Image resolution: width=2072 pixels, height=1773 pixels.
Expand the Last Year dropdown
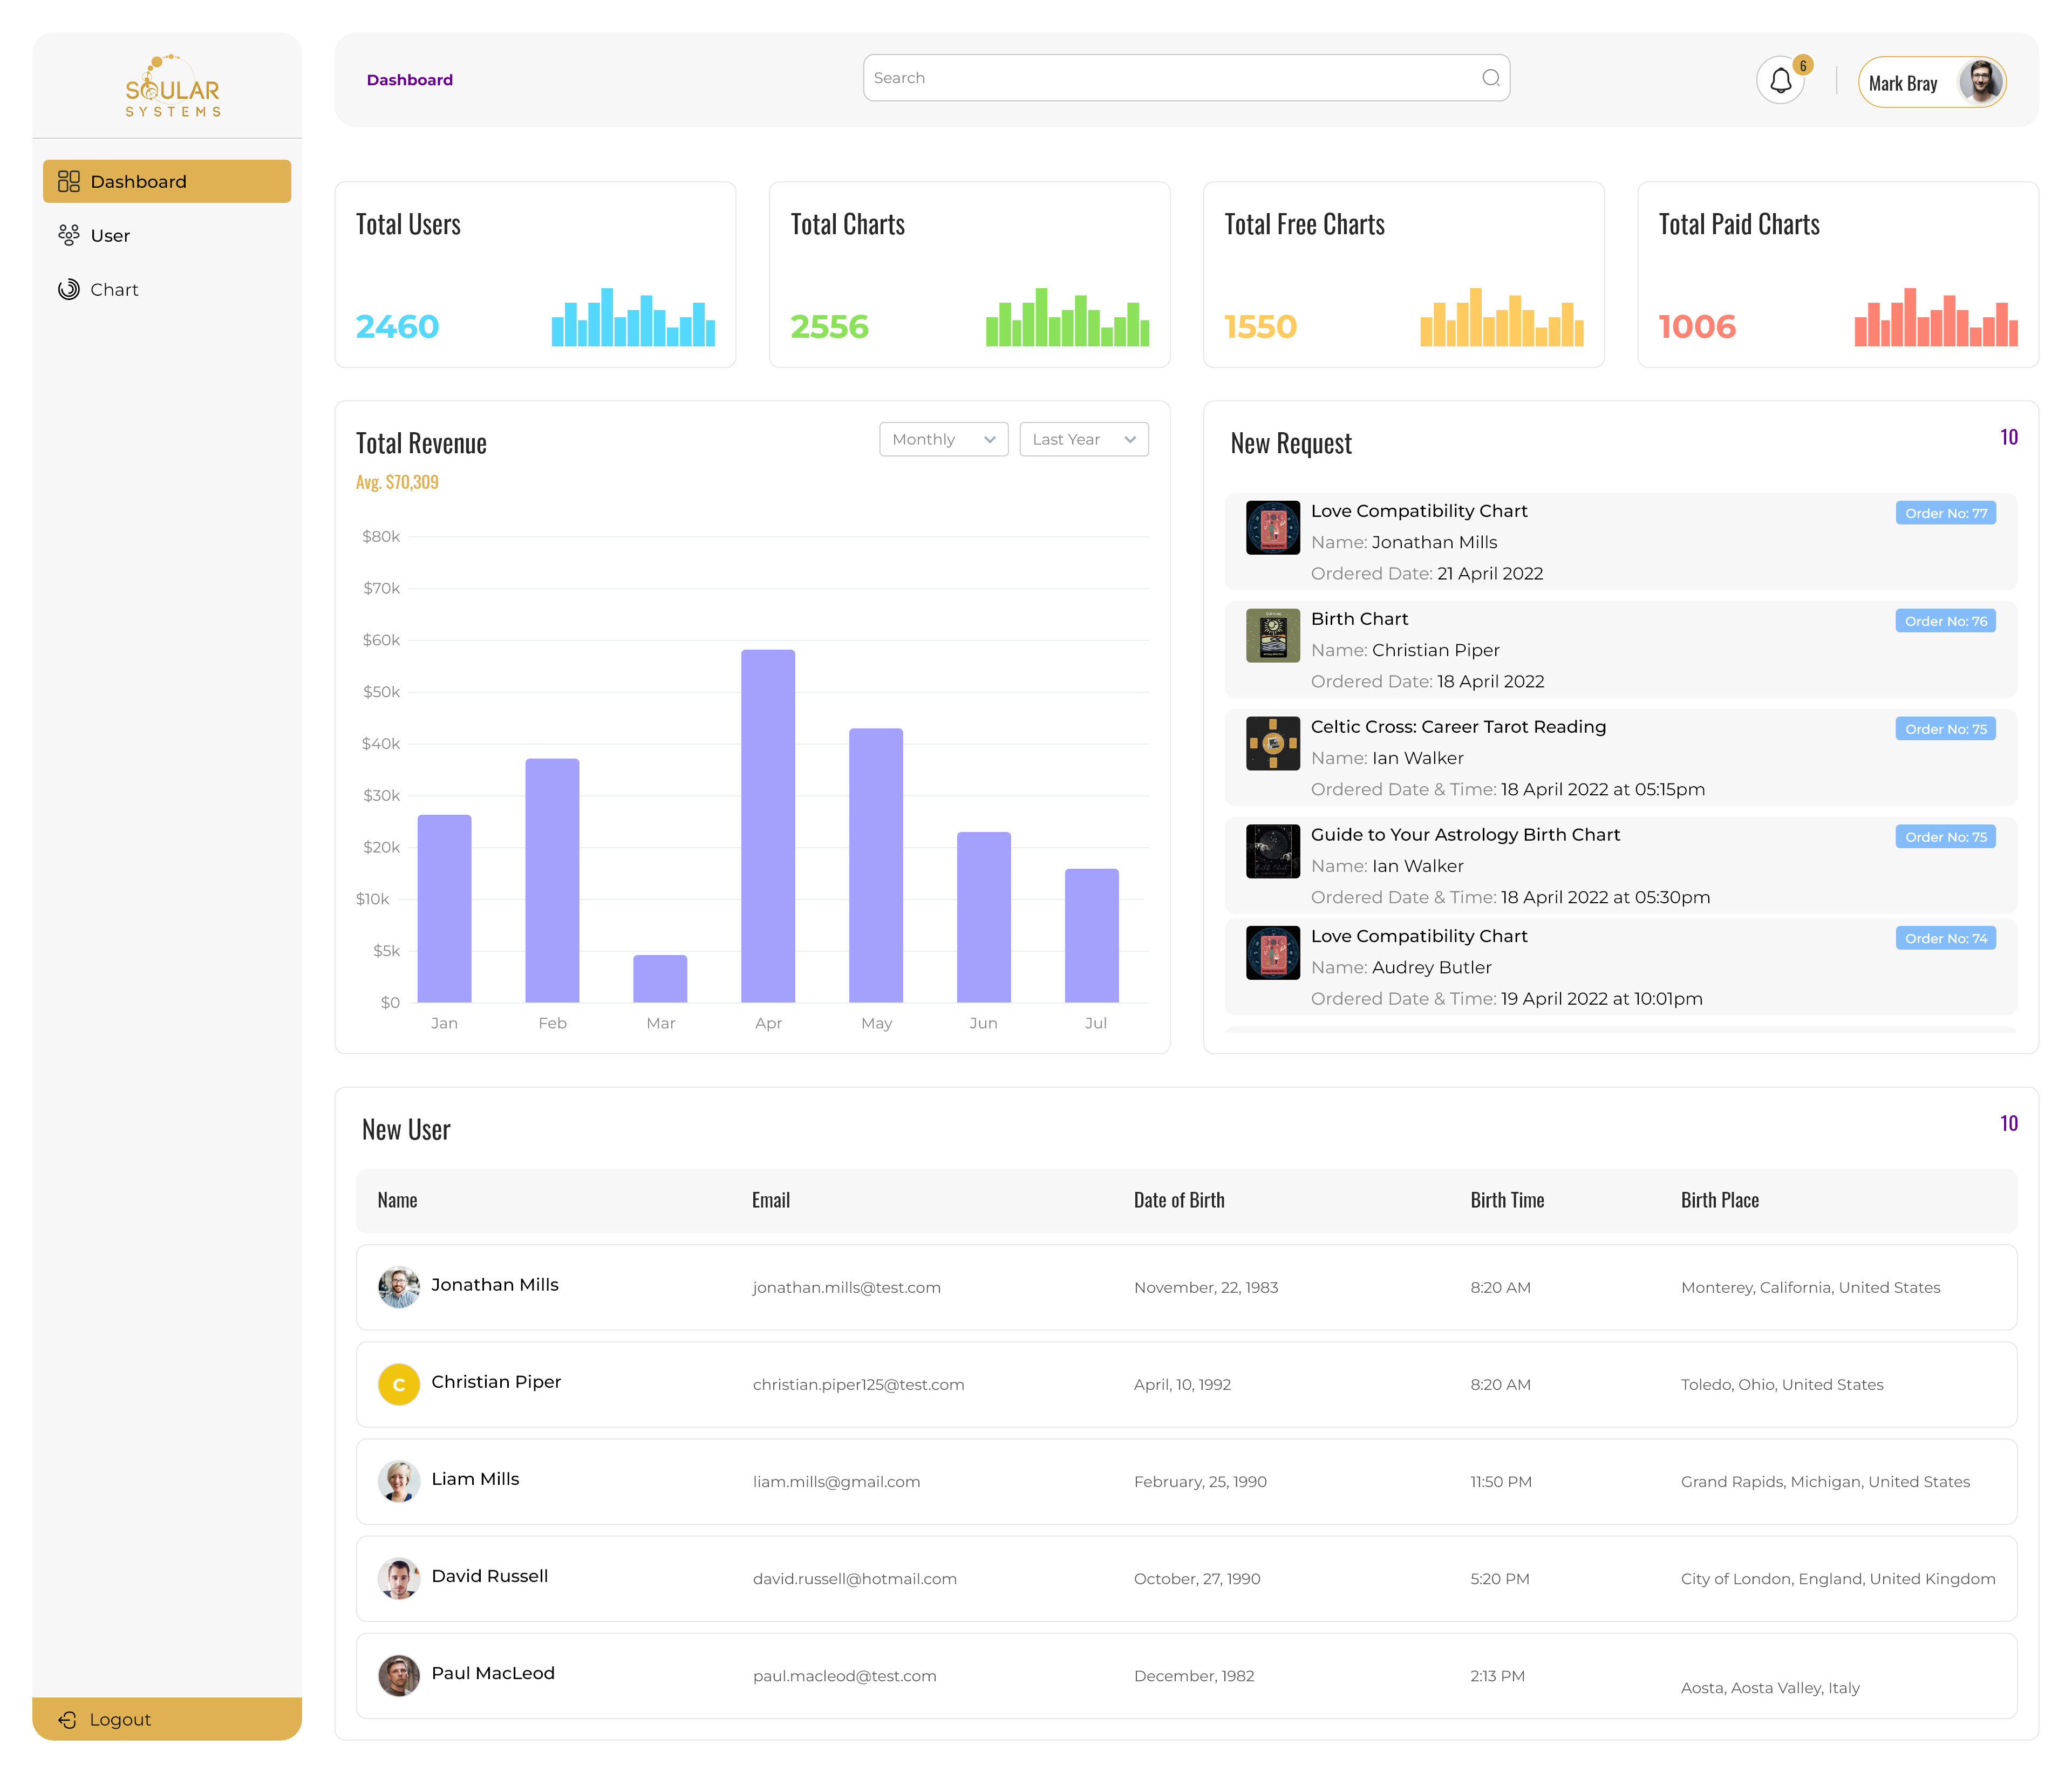(x=1083, y=439)
